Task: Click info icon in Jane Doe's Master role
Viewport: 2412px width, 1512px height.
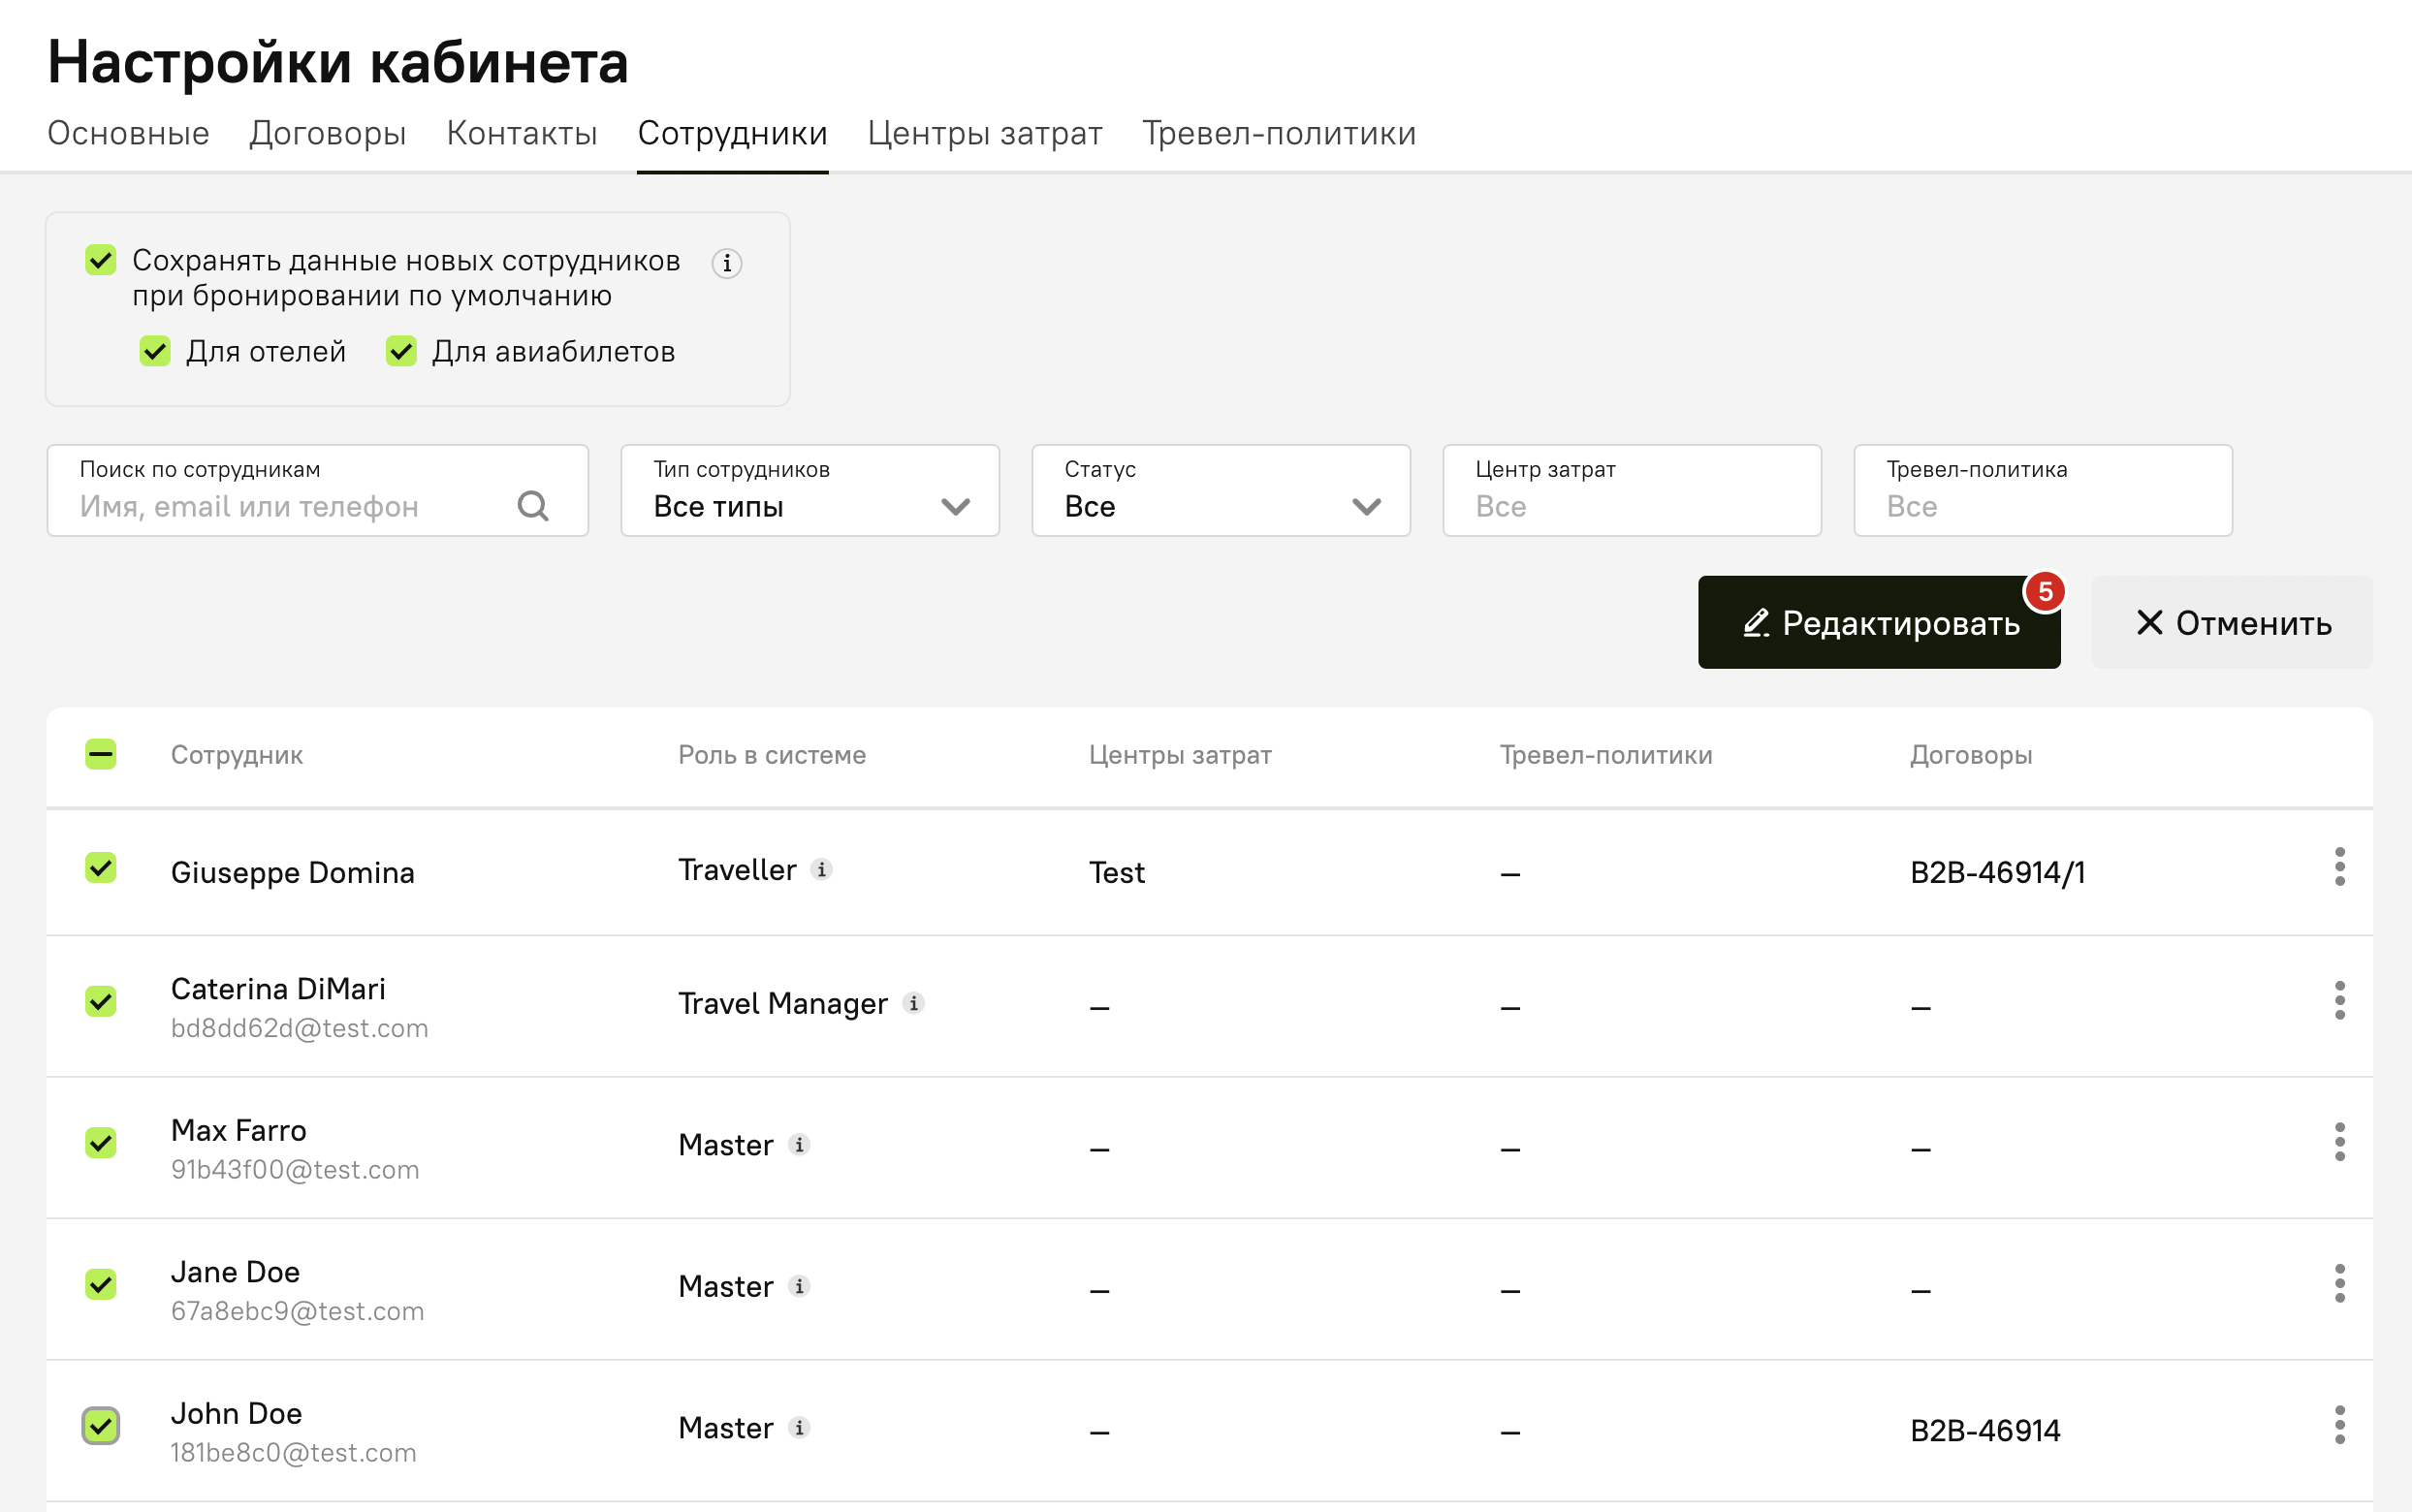Action: pos(799,1286)
